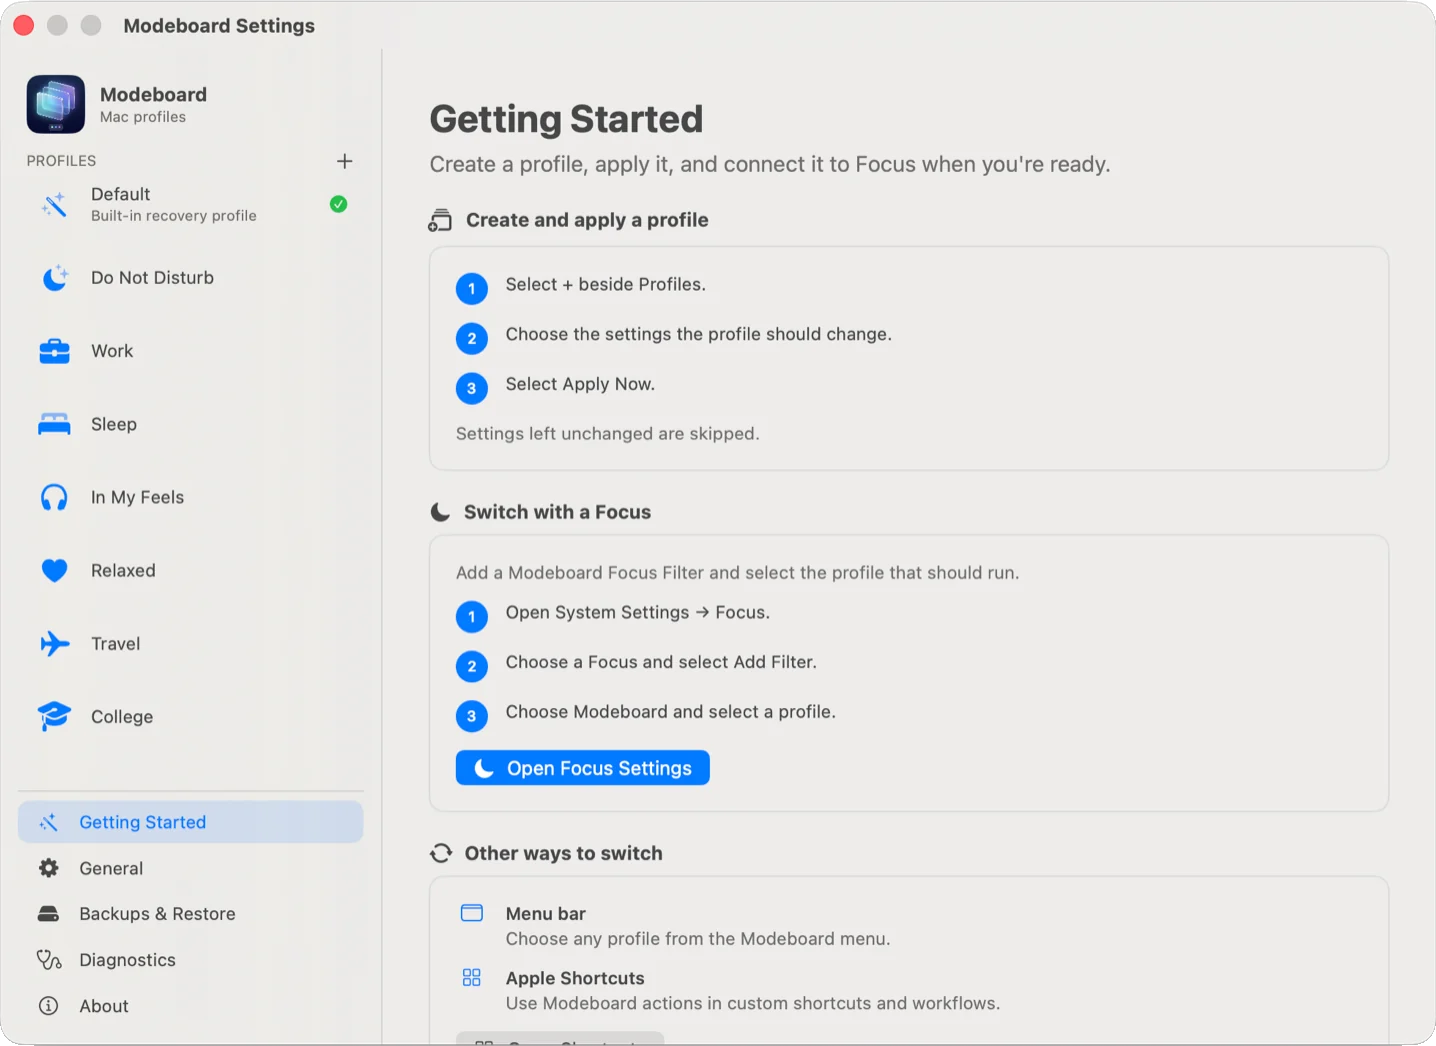Viewport: 1436px width, 1046px height.
Task: Select the College profile label
Action: coord(122,717)
